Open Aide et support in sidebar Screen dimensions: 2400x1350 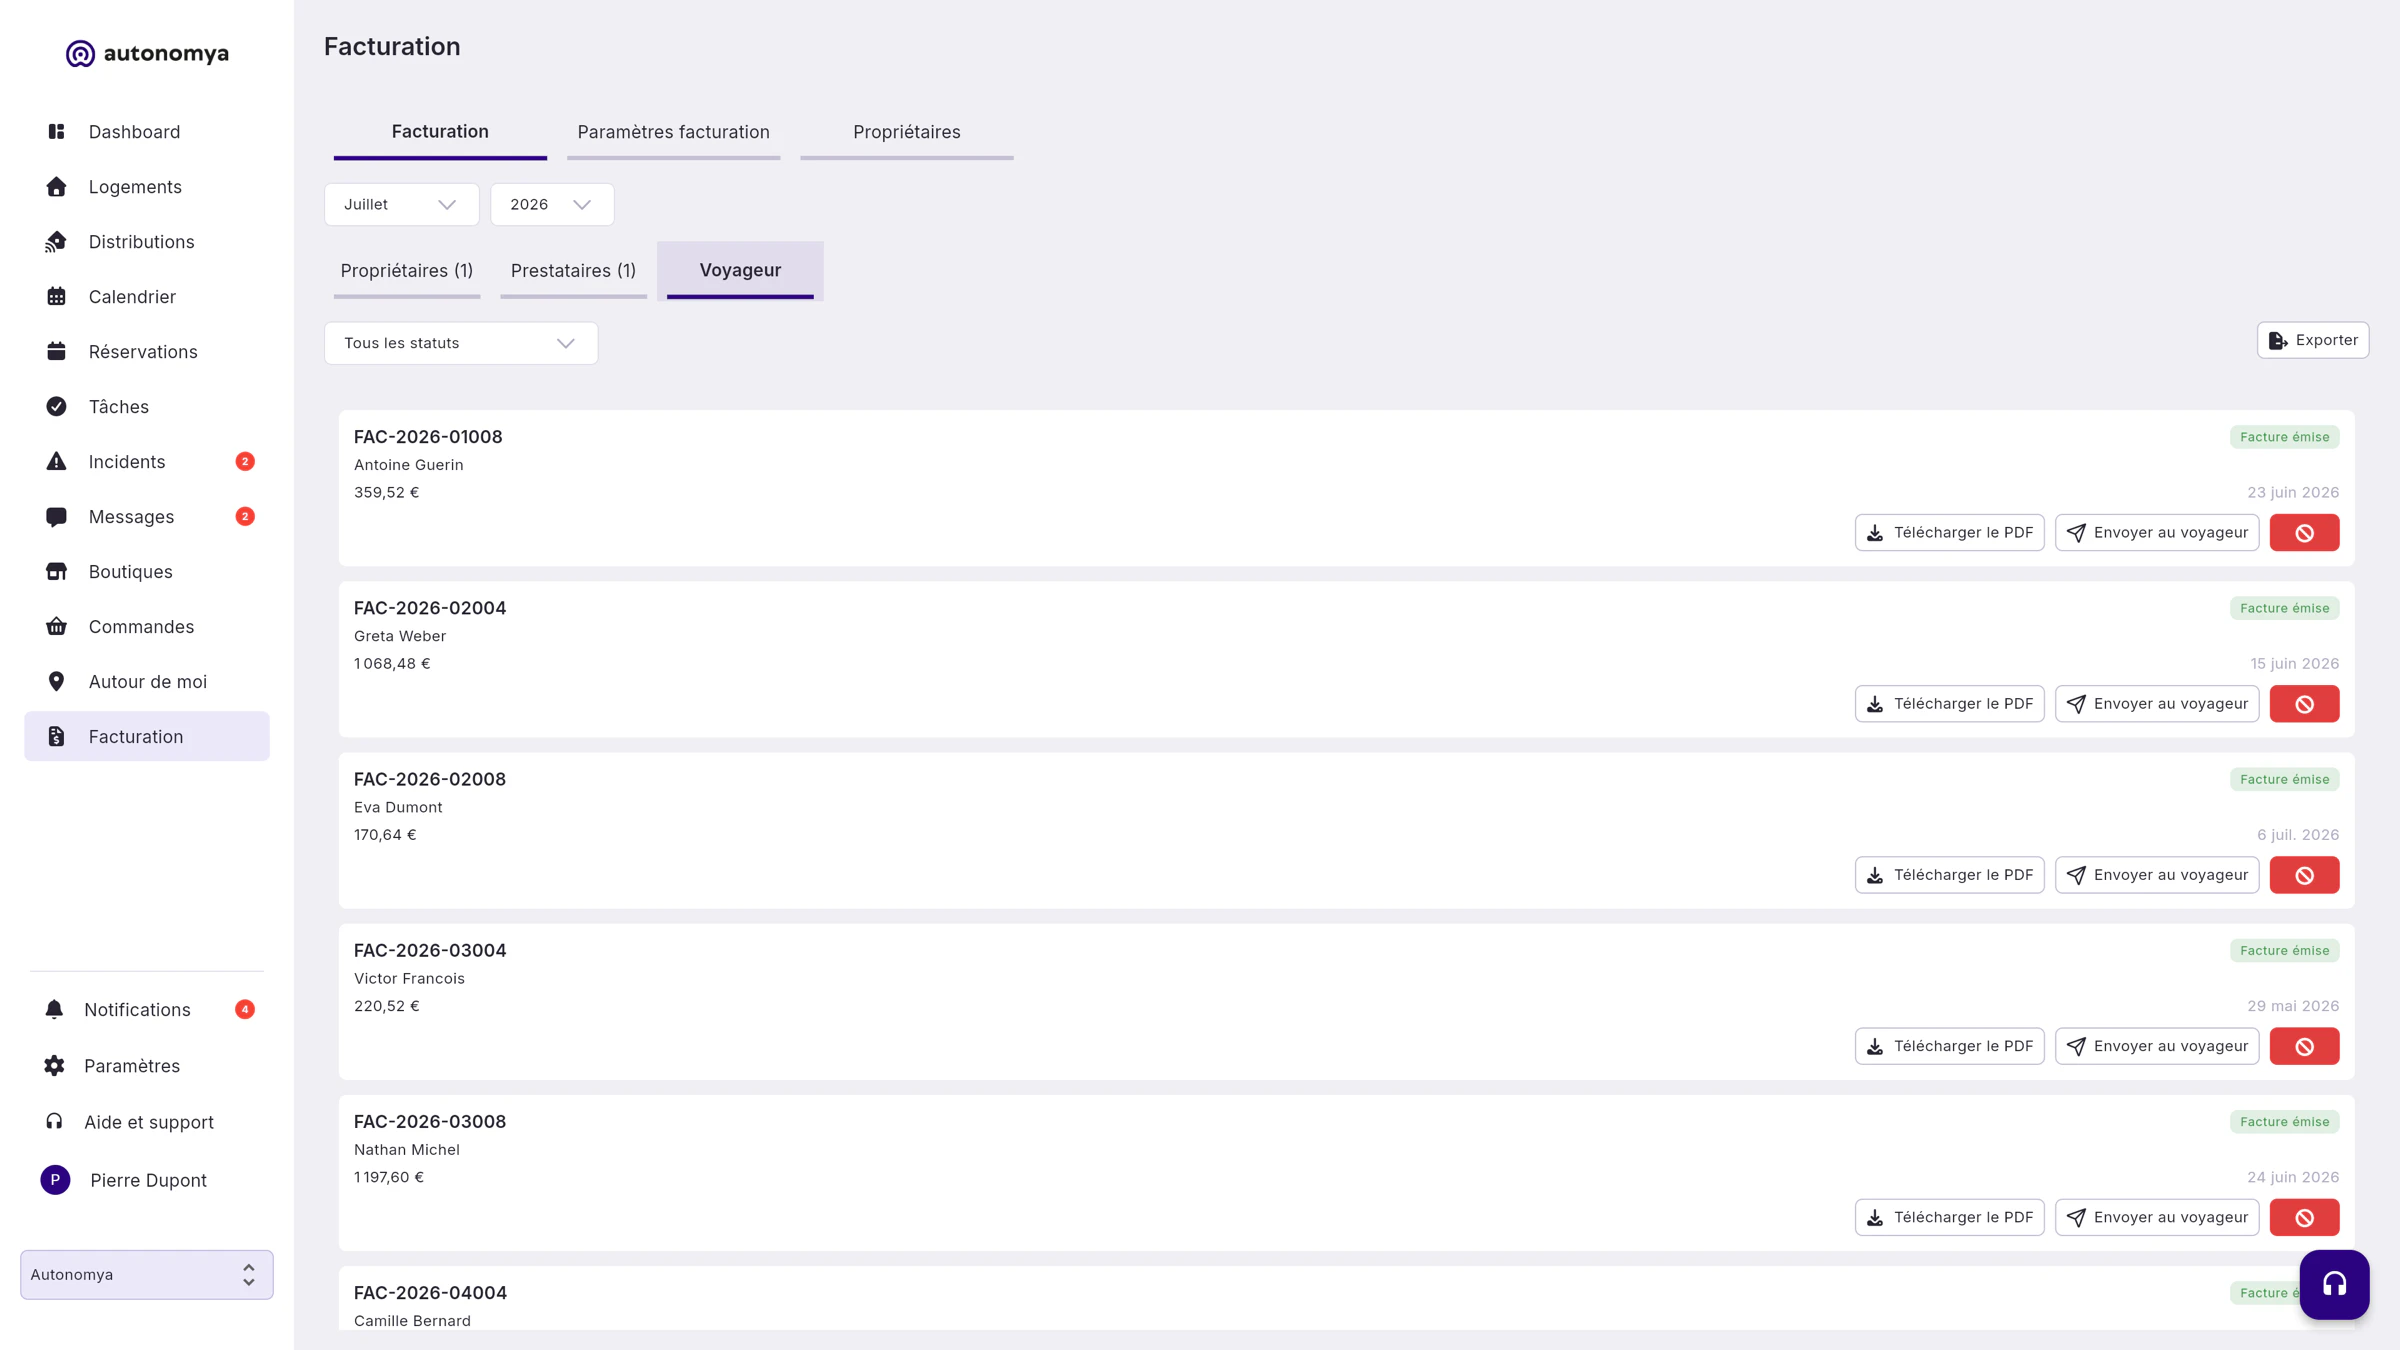click(147, 1122)
